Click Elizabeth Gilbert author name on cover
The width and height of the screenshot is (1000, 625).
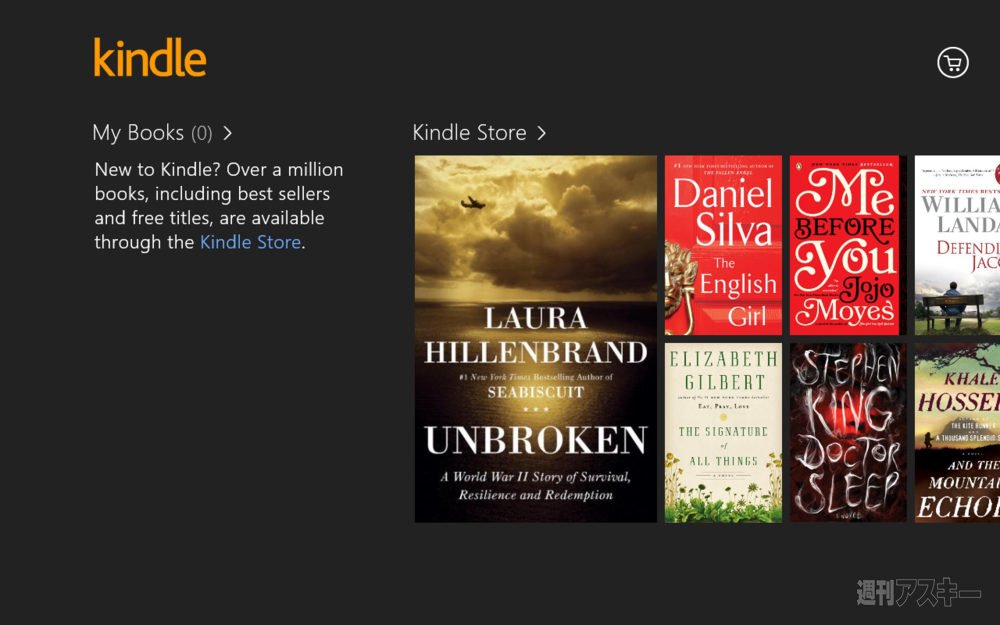[723, 370]
